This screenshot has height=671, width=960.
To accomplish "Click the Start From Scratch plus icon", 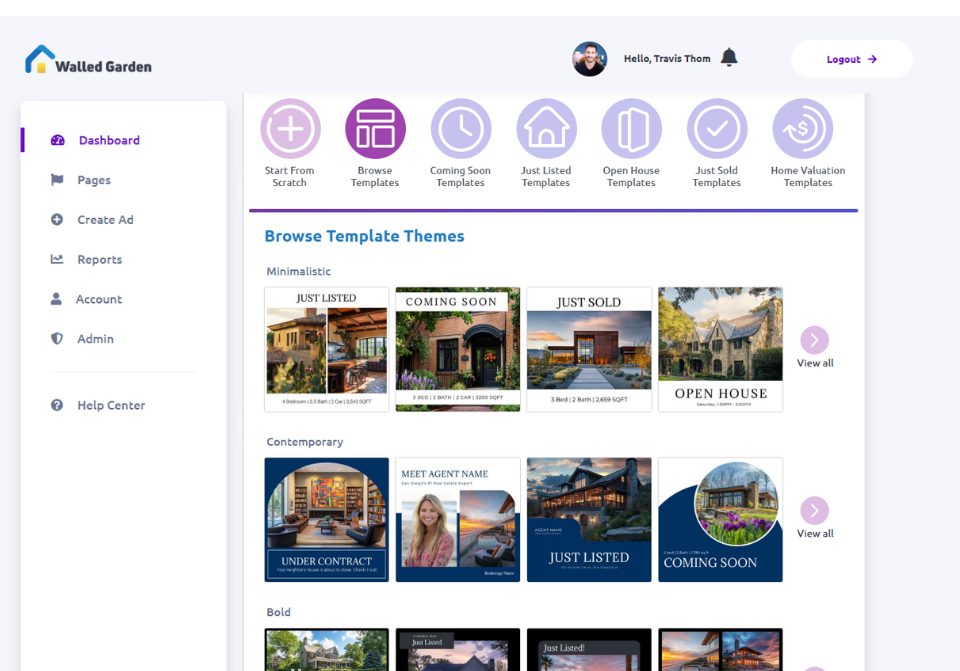I will coord(290,129).
